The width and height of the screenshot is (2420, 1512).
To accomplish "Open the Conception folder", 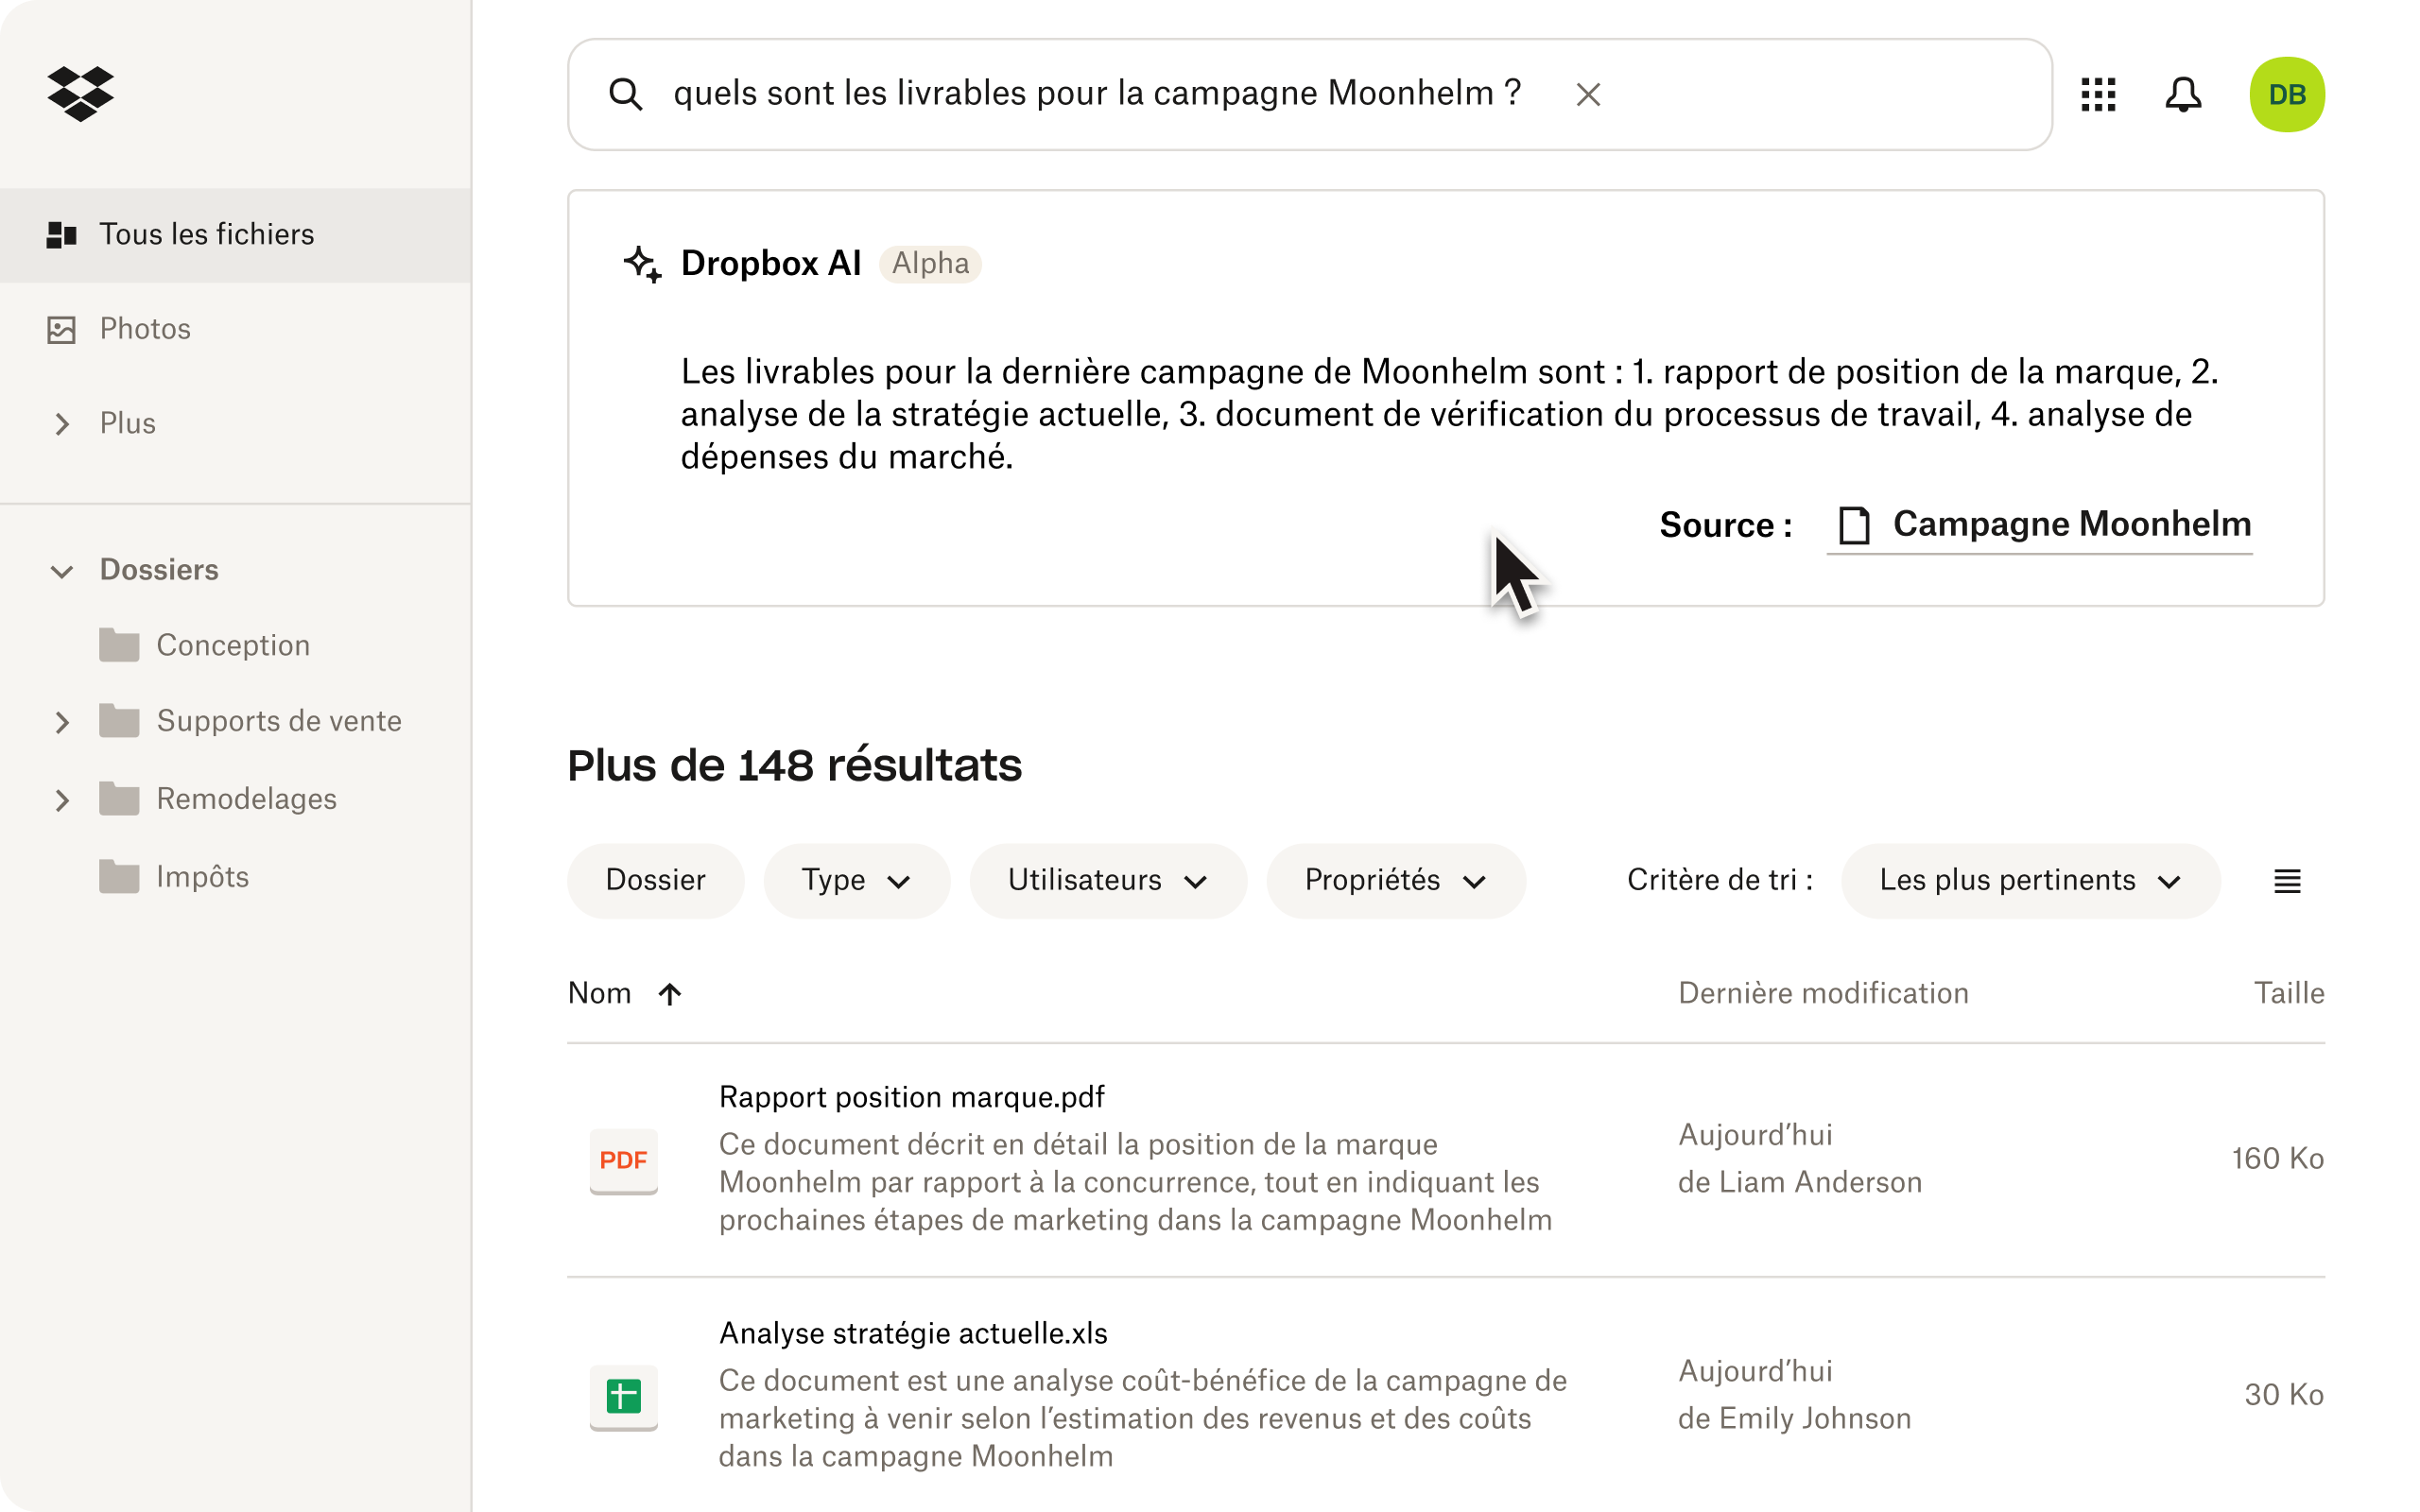I will [x=233, y=646].
